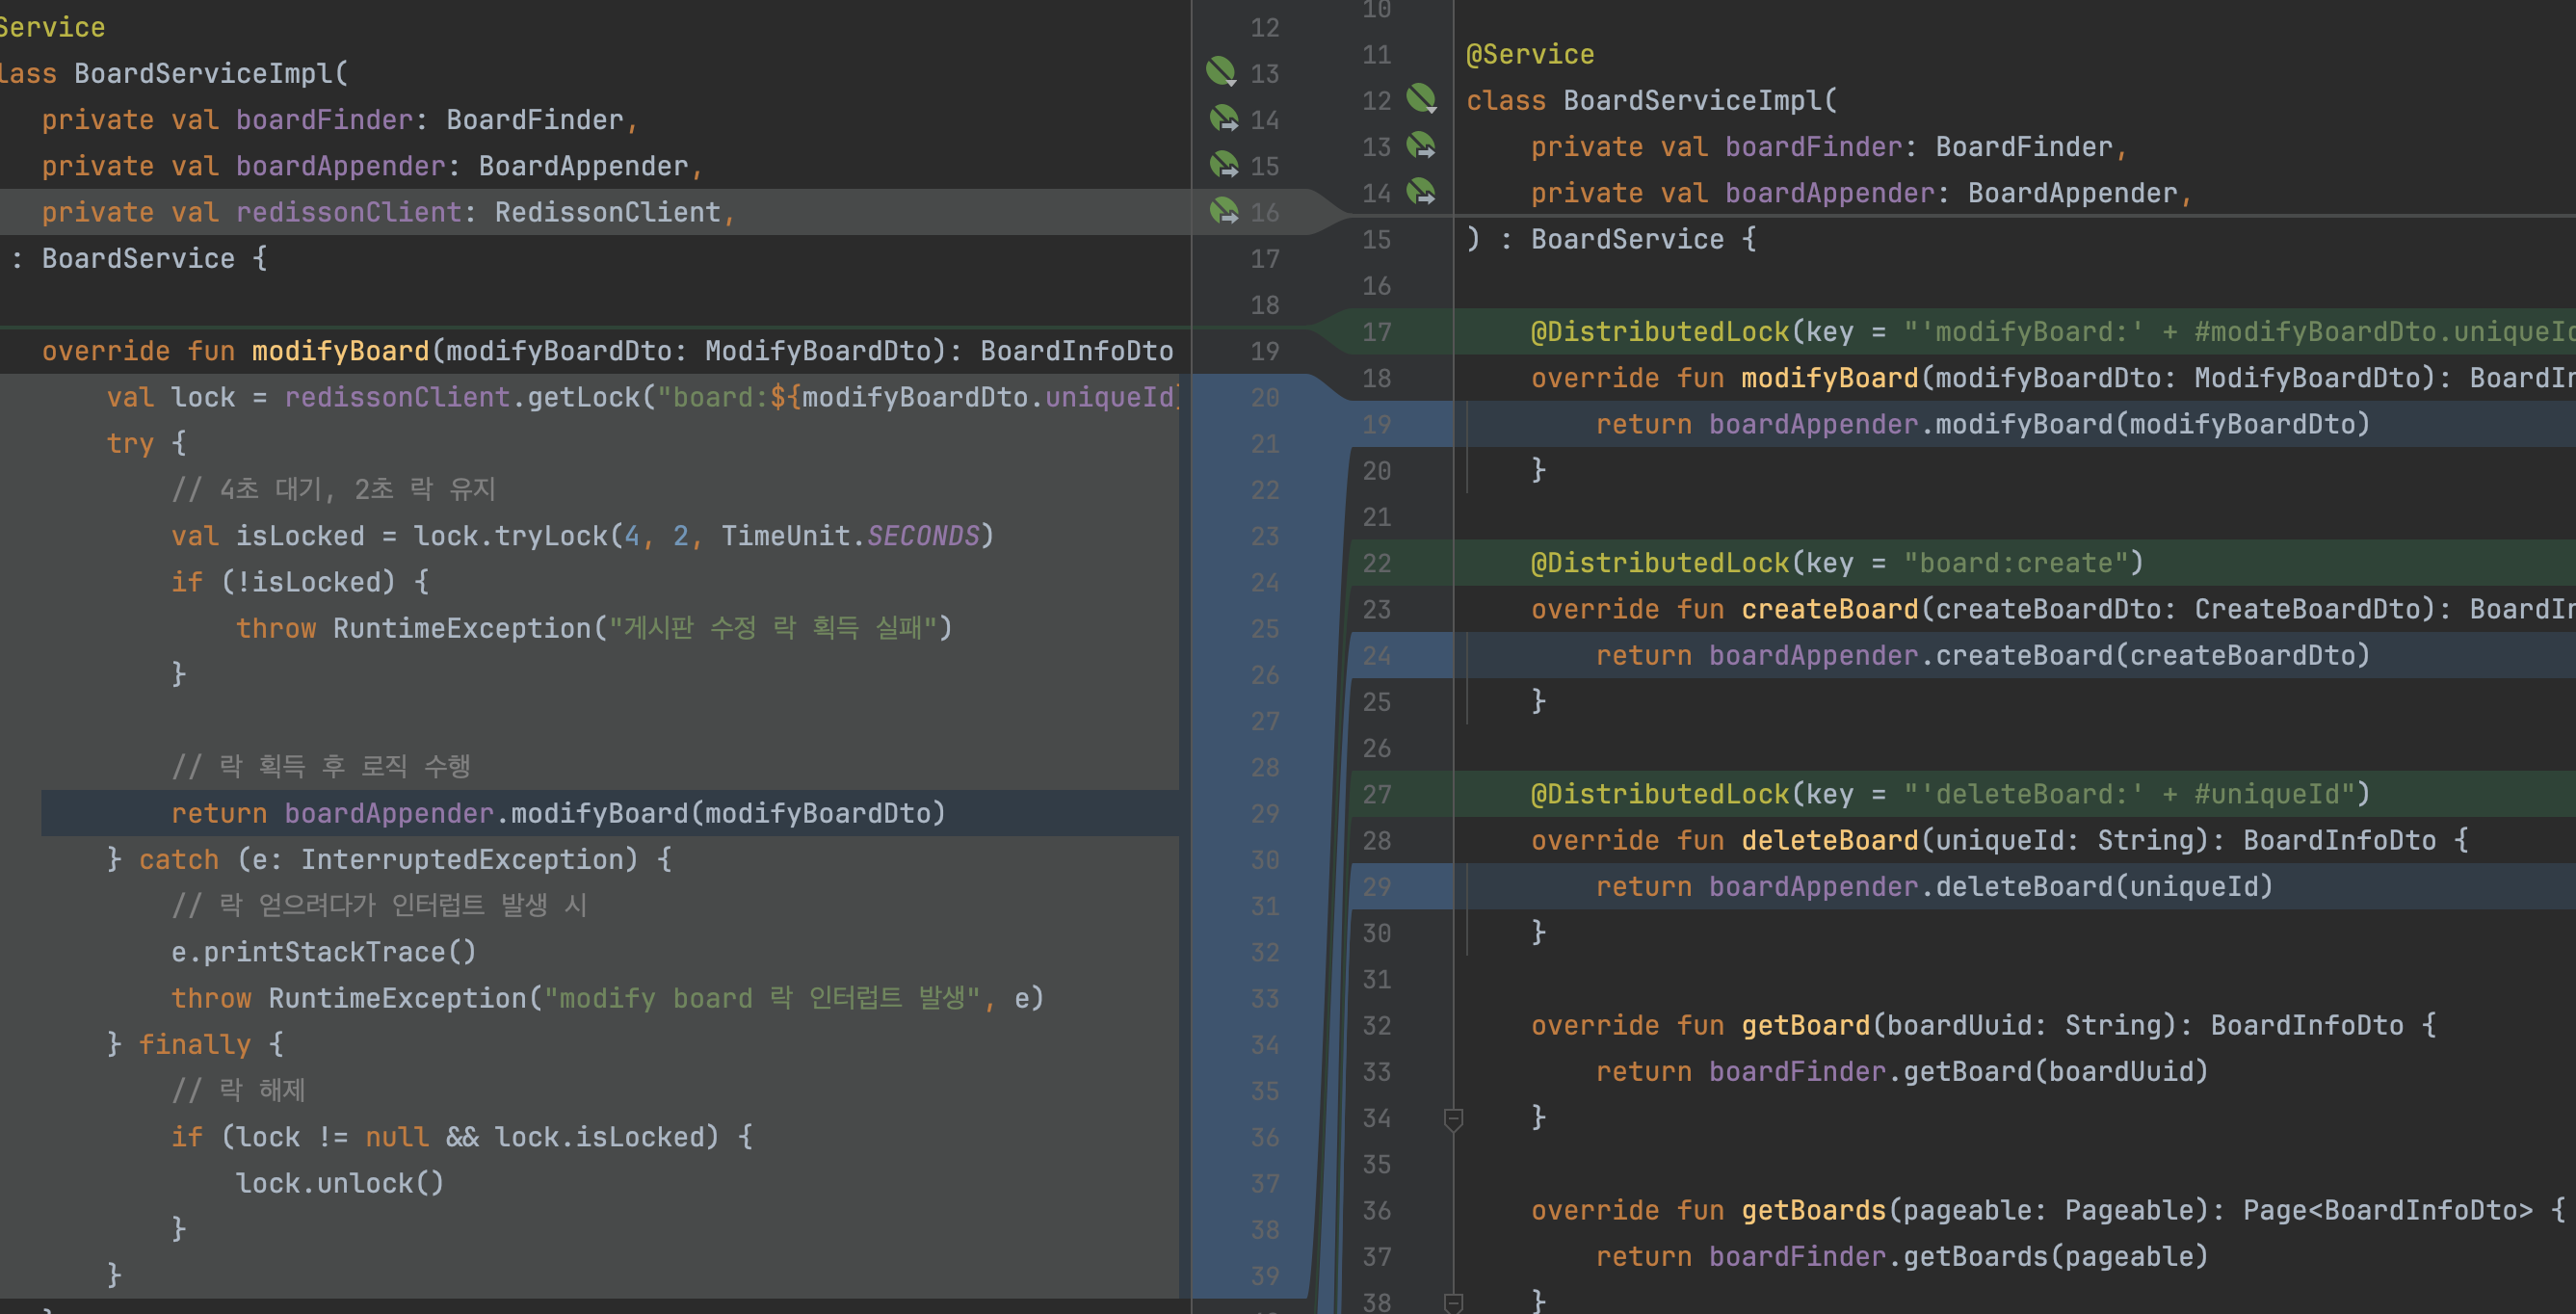Image resolution: width=2576 pixels, height=1314 pixels.
Task: Click the DistributedLock annotation on modifyBoard
Action: pos(1660,332)
